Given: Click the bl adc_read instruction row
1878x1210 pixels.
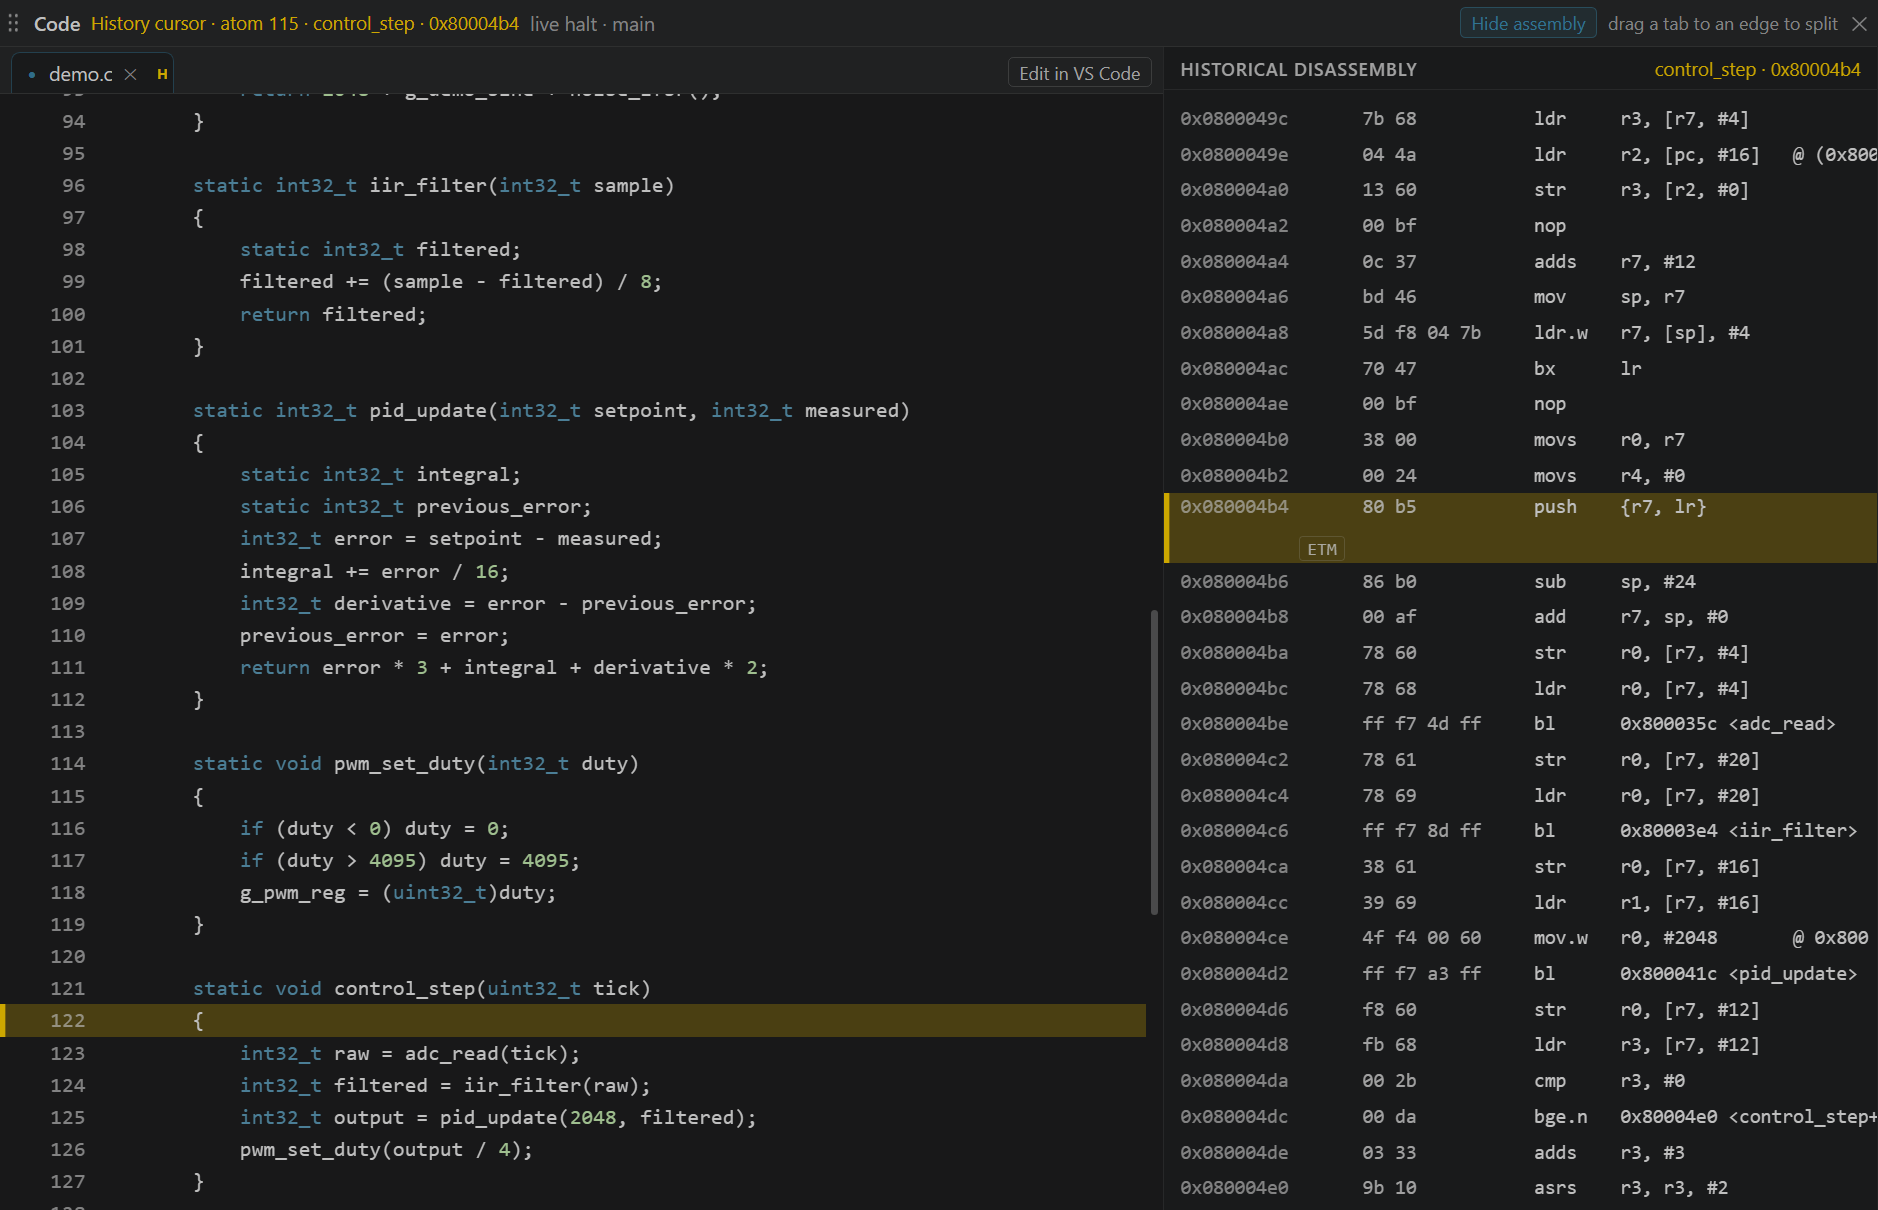Looking at the screenshot, I should 1521,723.
